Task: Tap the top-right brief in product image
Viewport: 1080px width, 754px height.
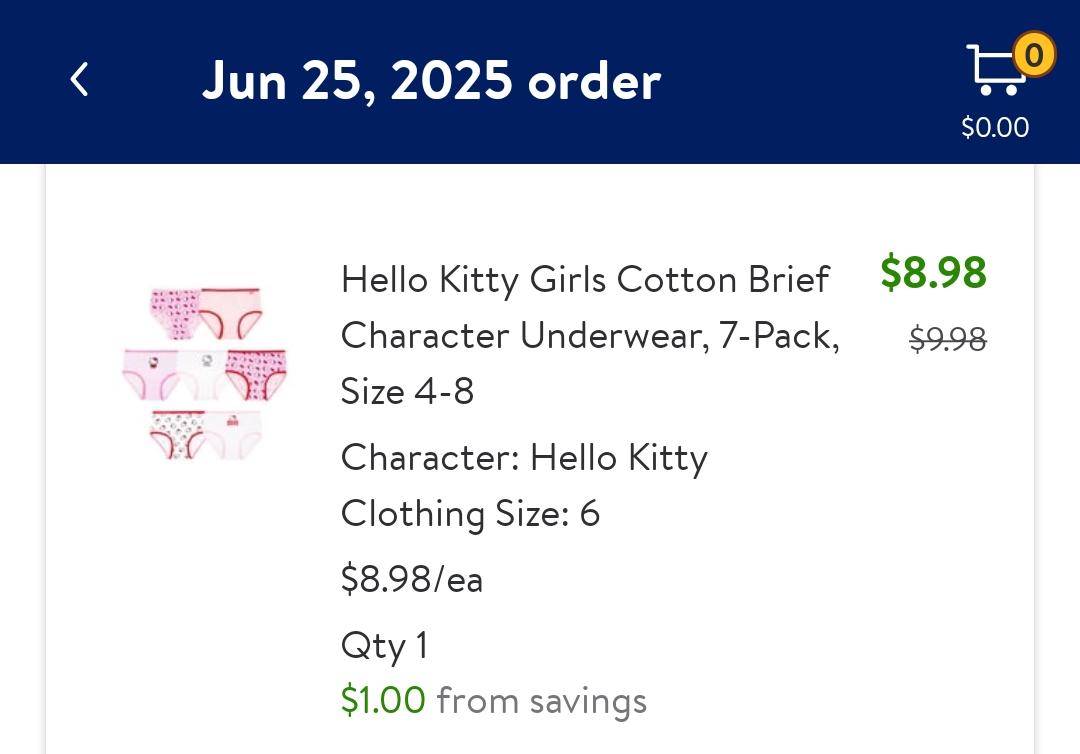Action: 231,311
